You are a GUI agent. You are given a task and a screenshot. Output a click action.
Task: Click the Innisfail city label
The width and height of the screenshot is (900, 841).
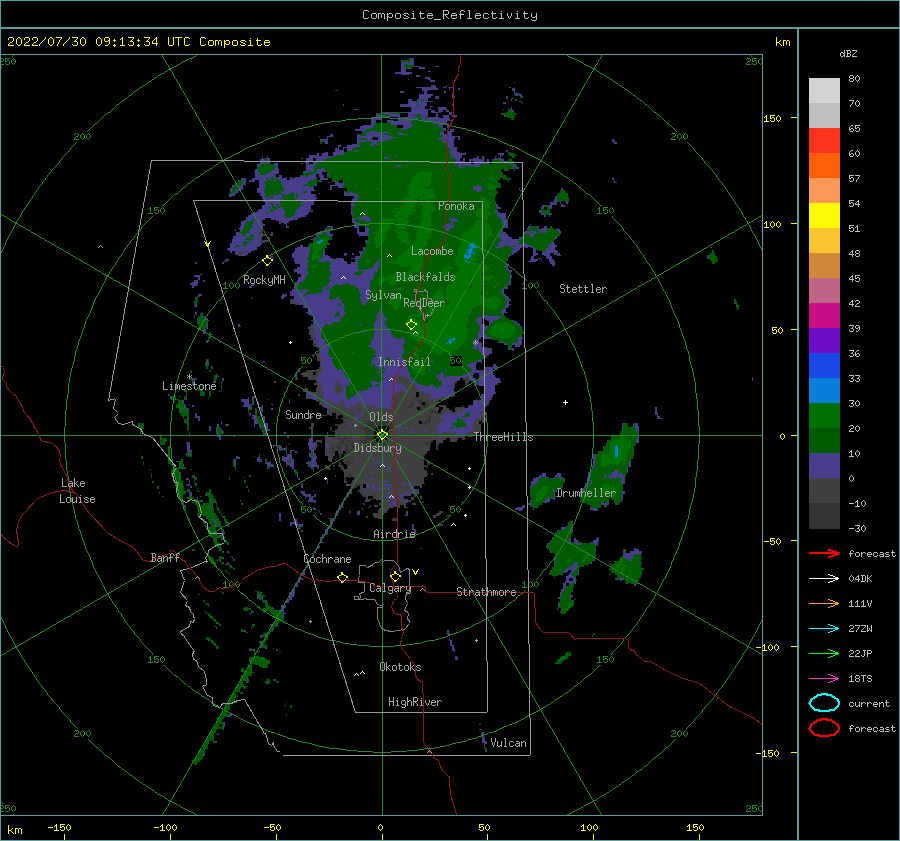tap(404, 362)
